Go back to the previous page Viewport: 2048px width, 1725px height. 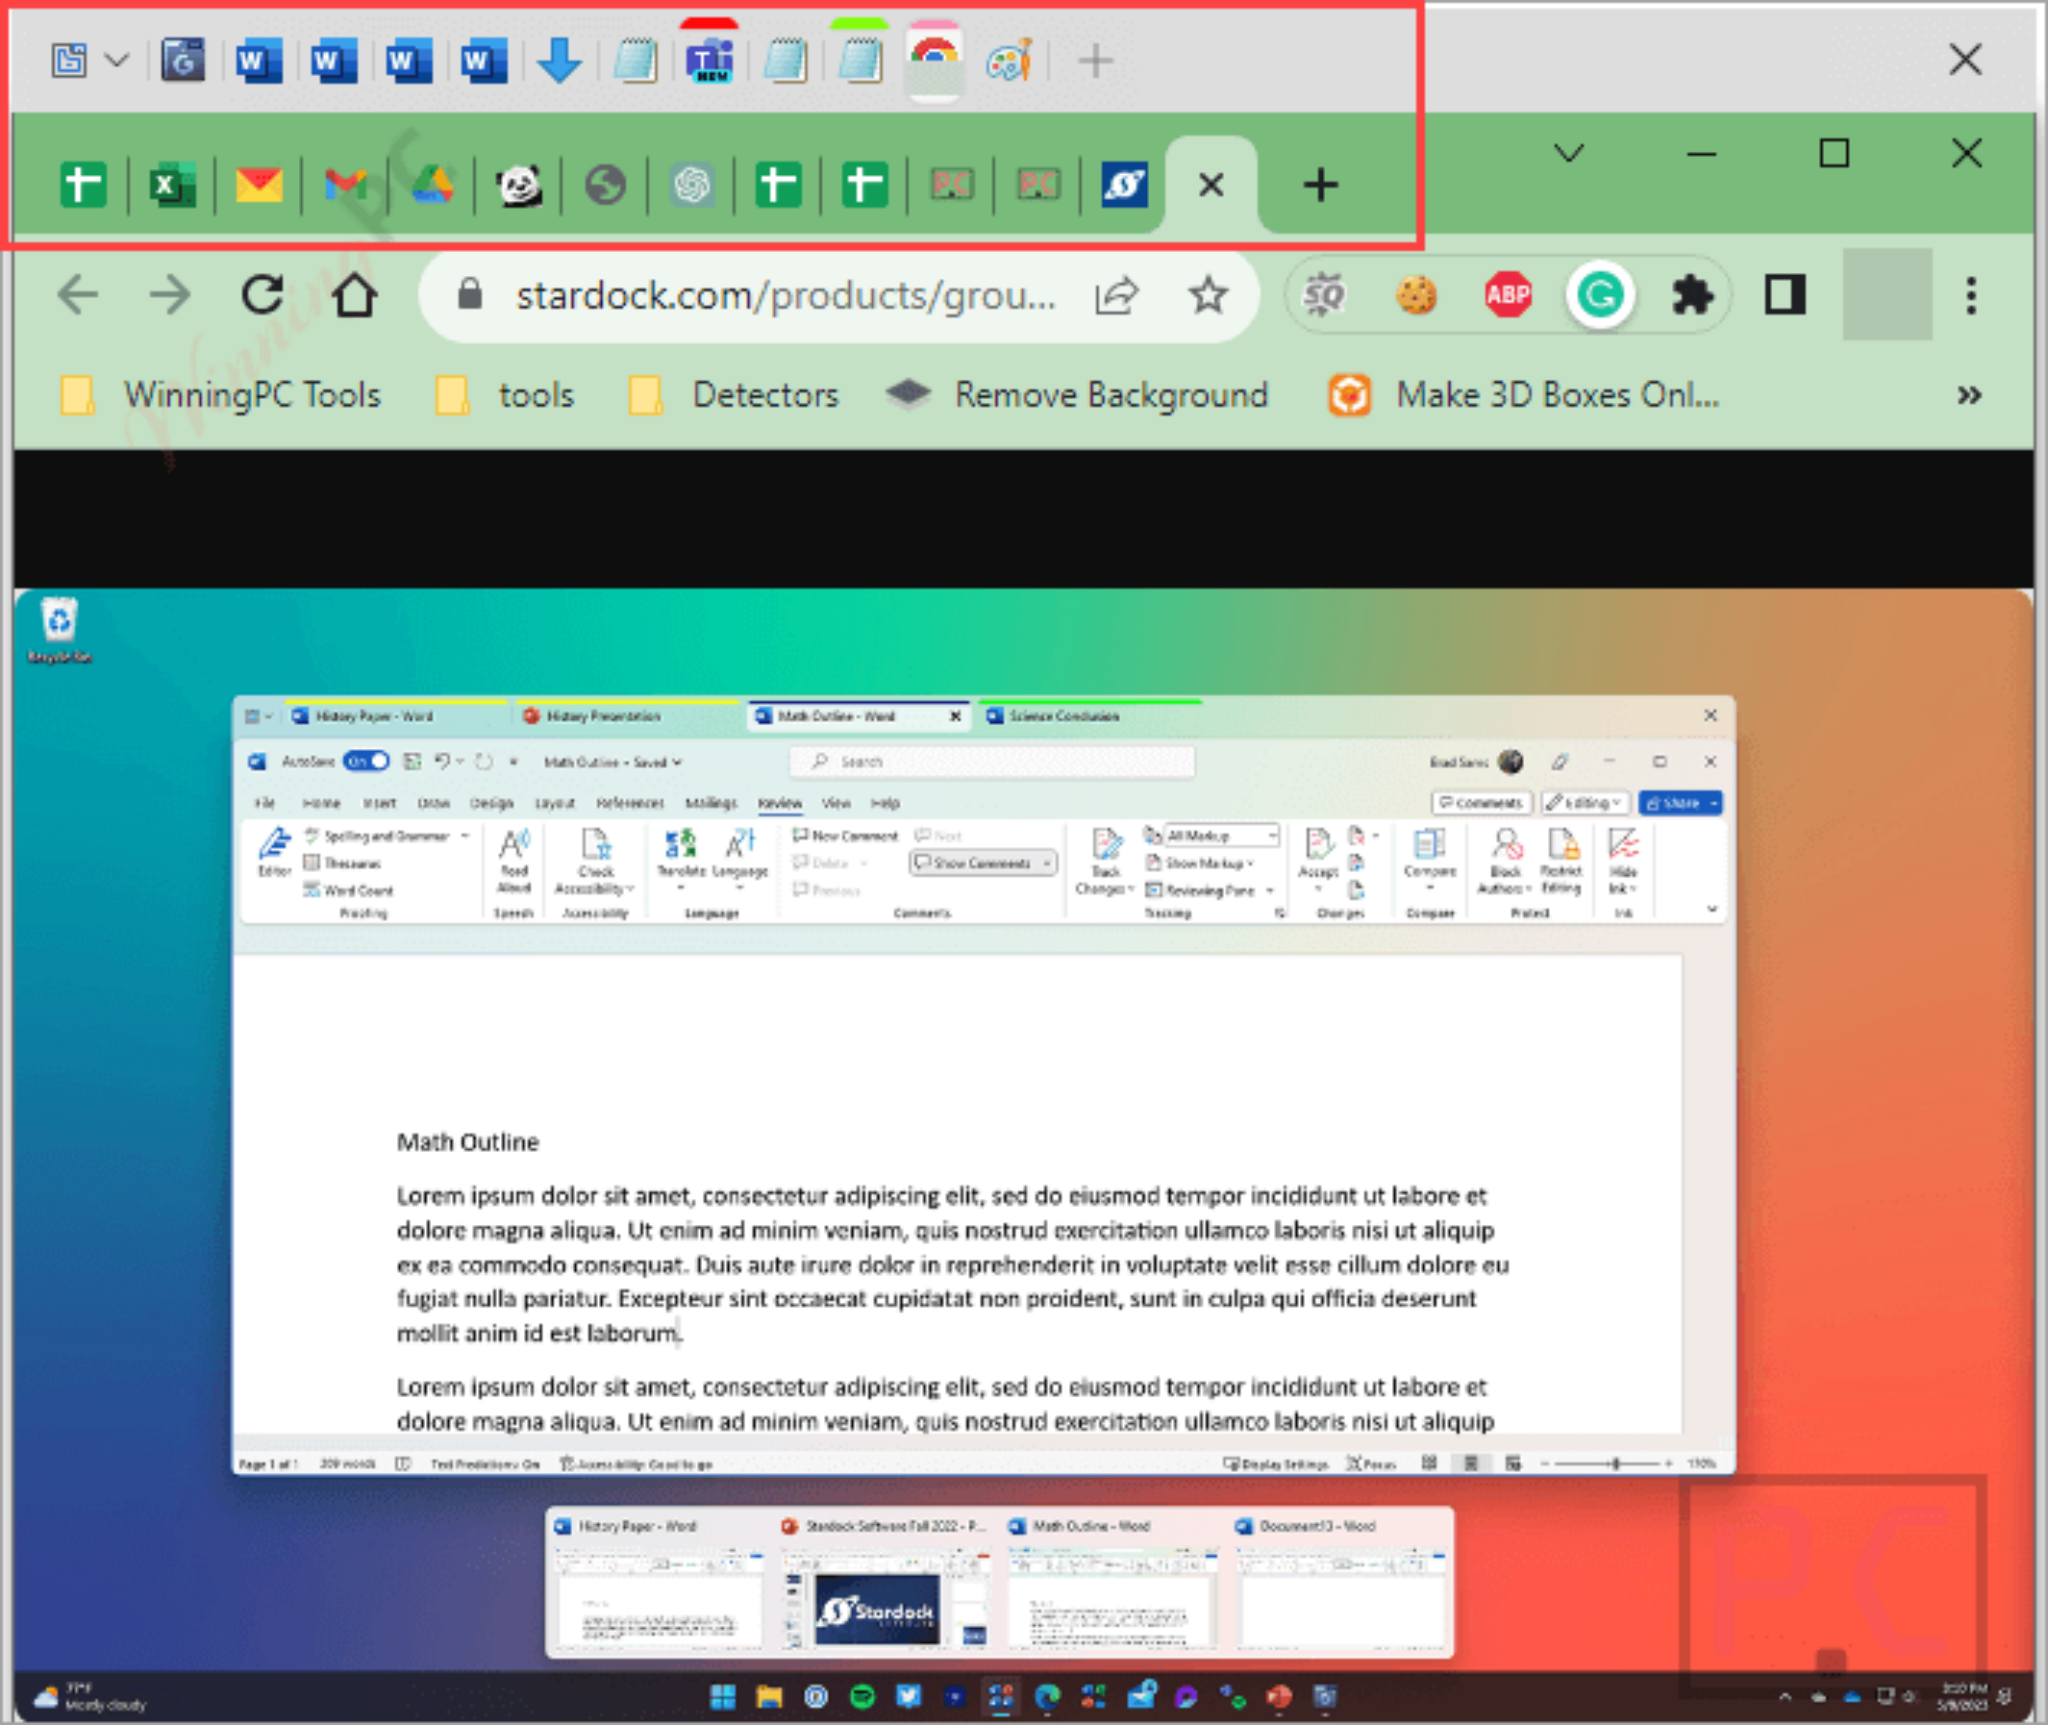77,295
